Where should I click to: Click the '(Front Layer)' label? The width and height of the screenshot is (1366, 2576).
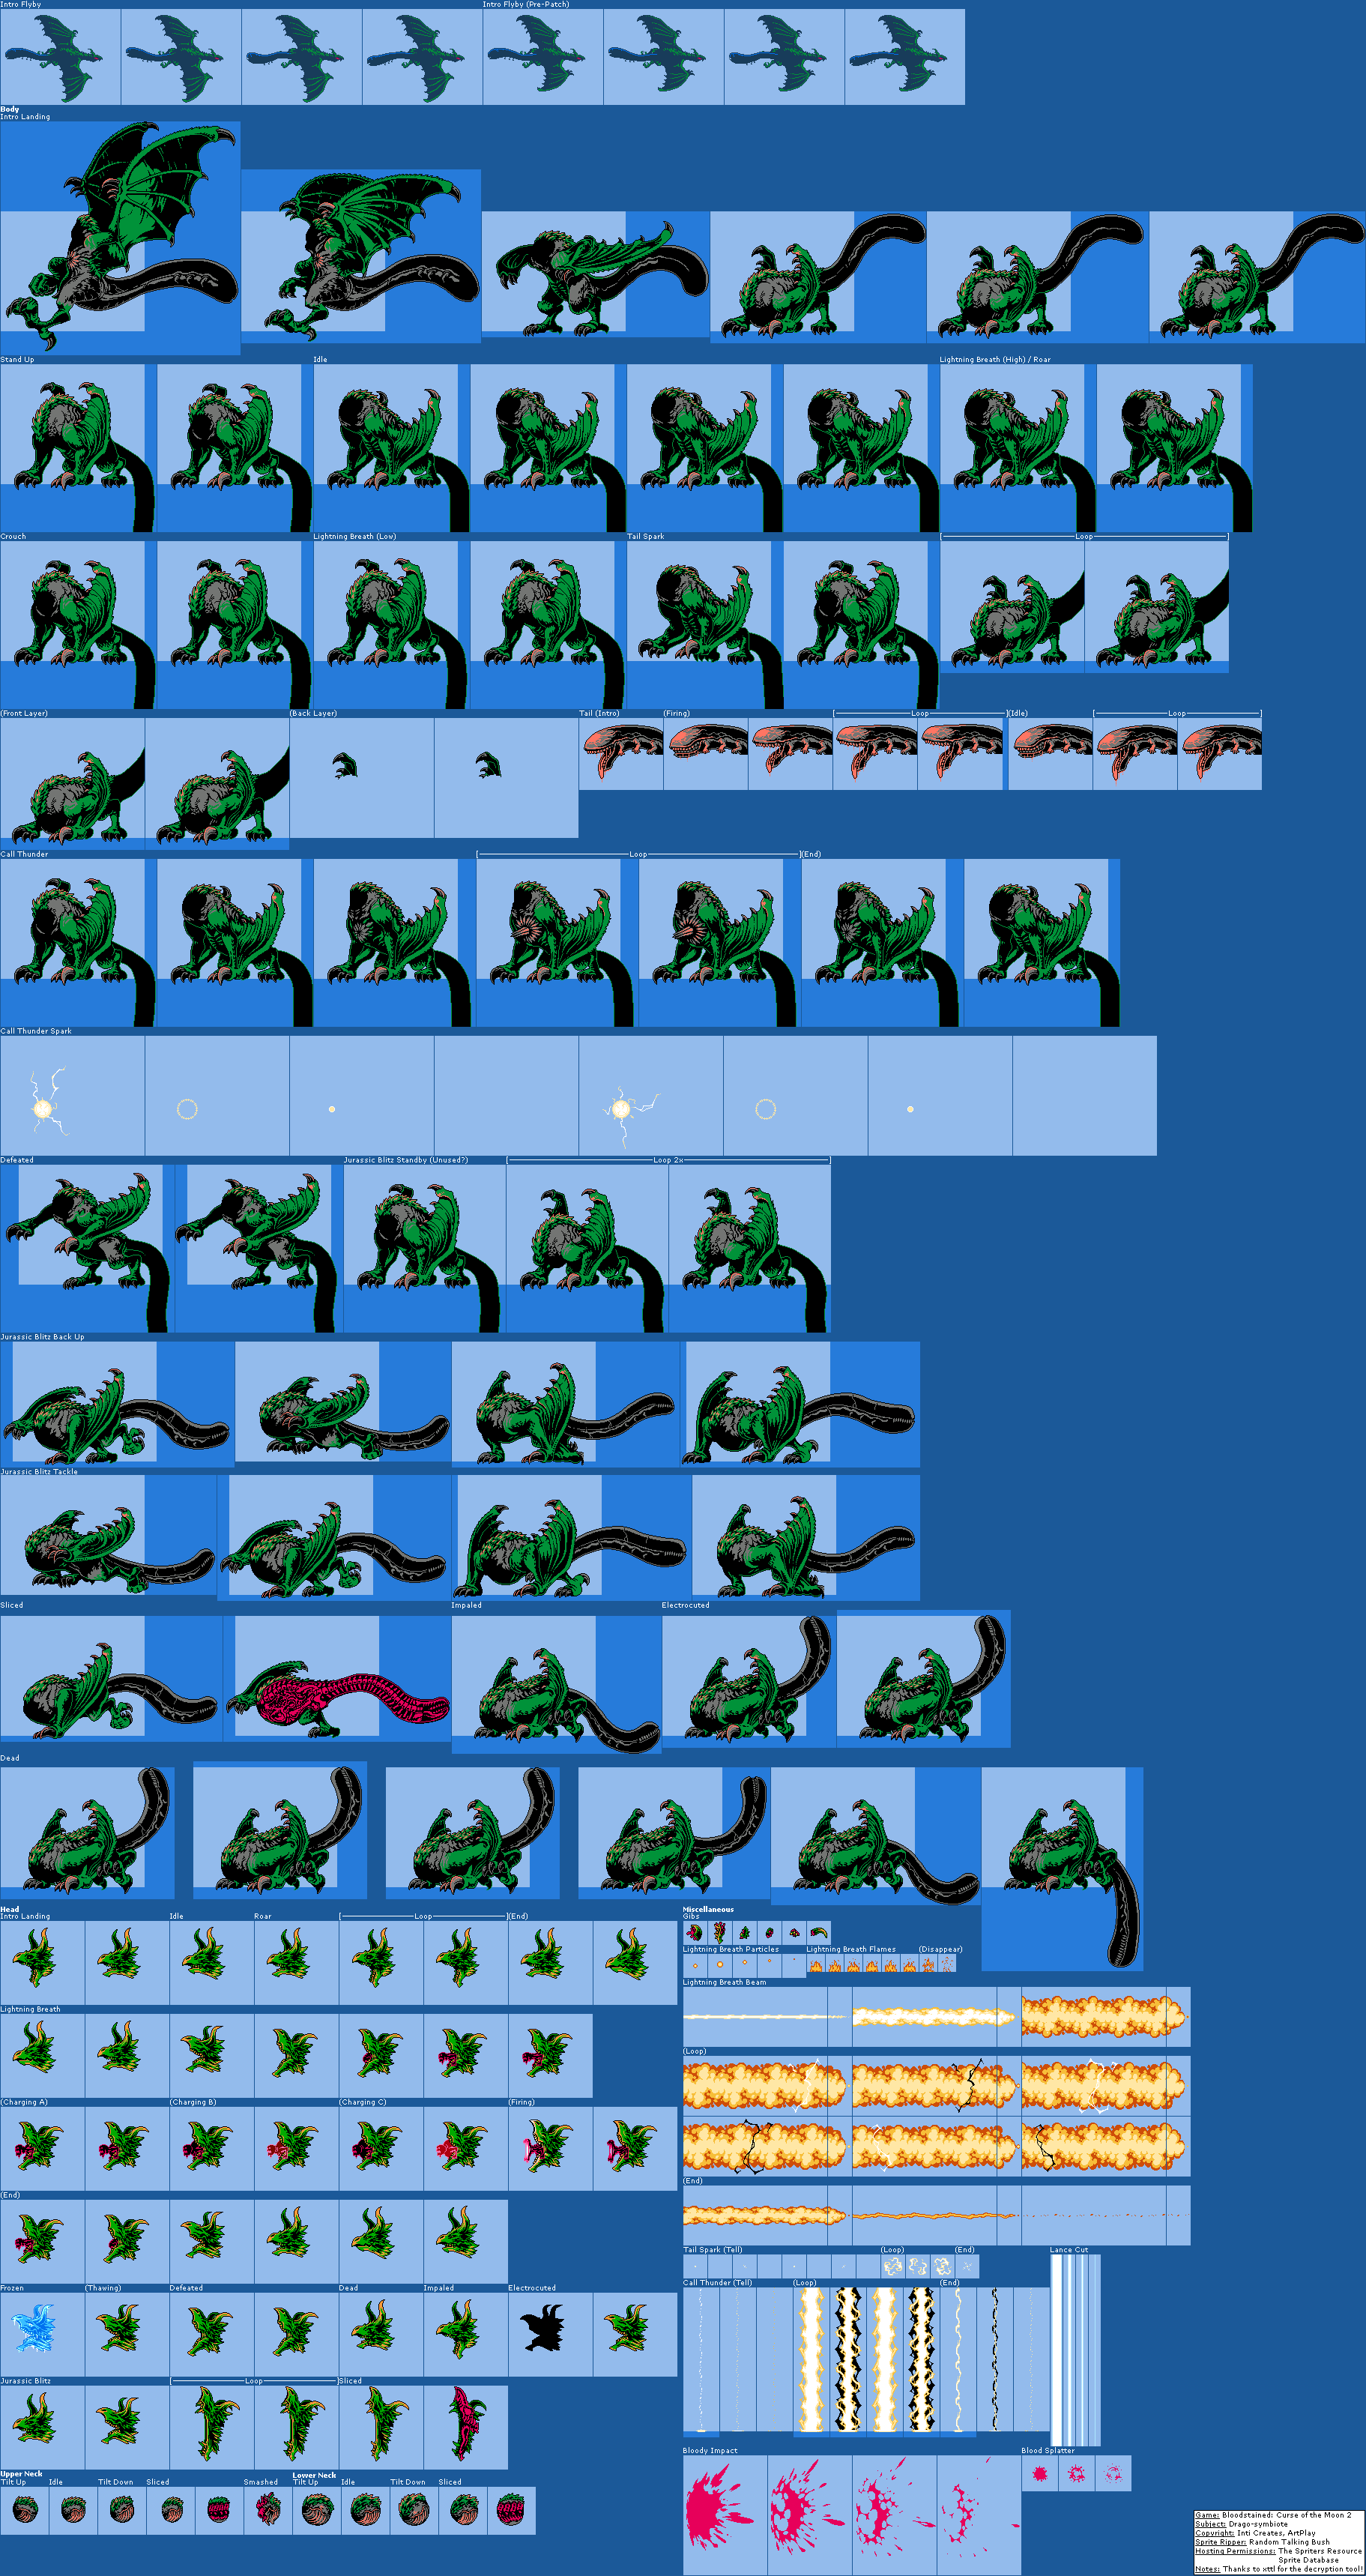coord(24,713)
